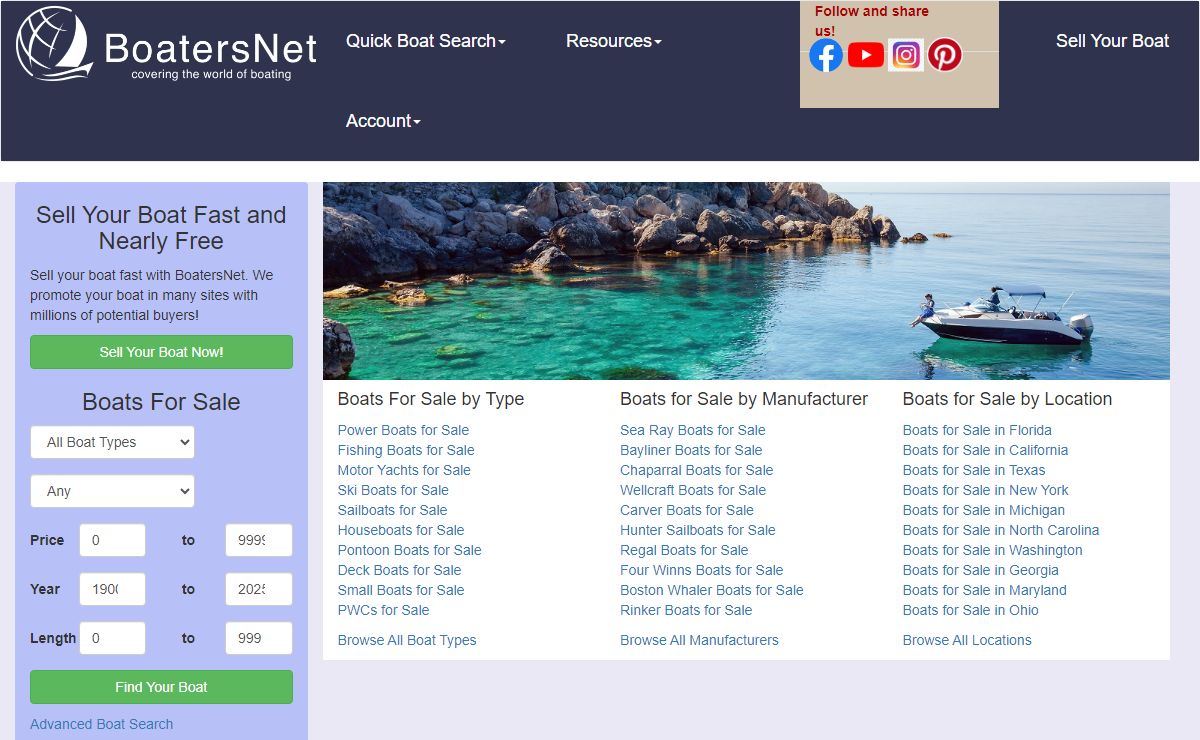Open the All Boat Types dropdown
The image size is (1200, 740).
pyautogui.click(x=112, y=442)
